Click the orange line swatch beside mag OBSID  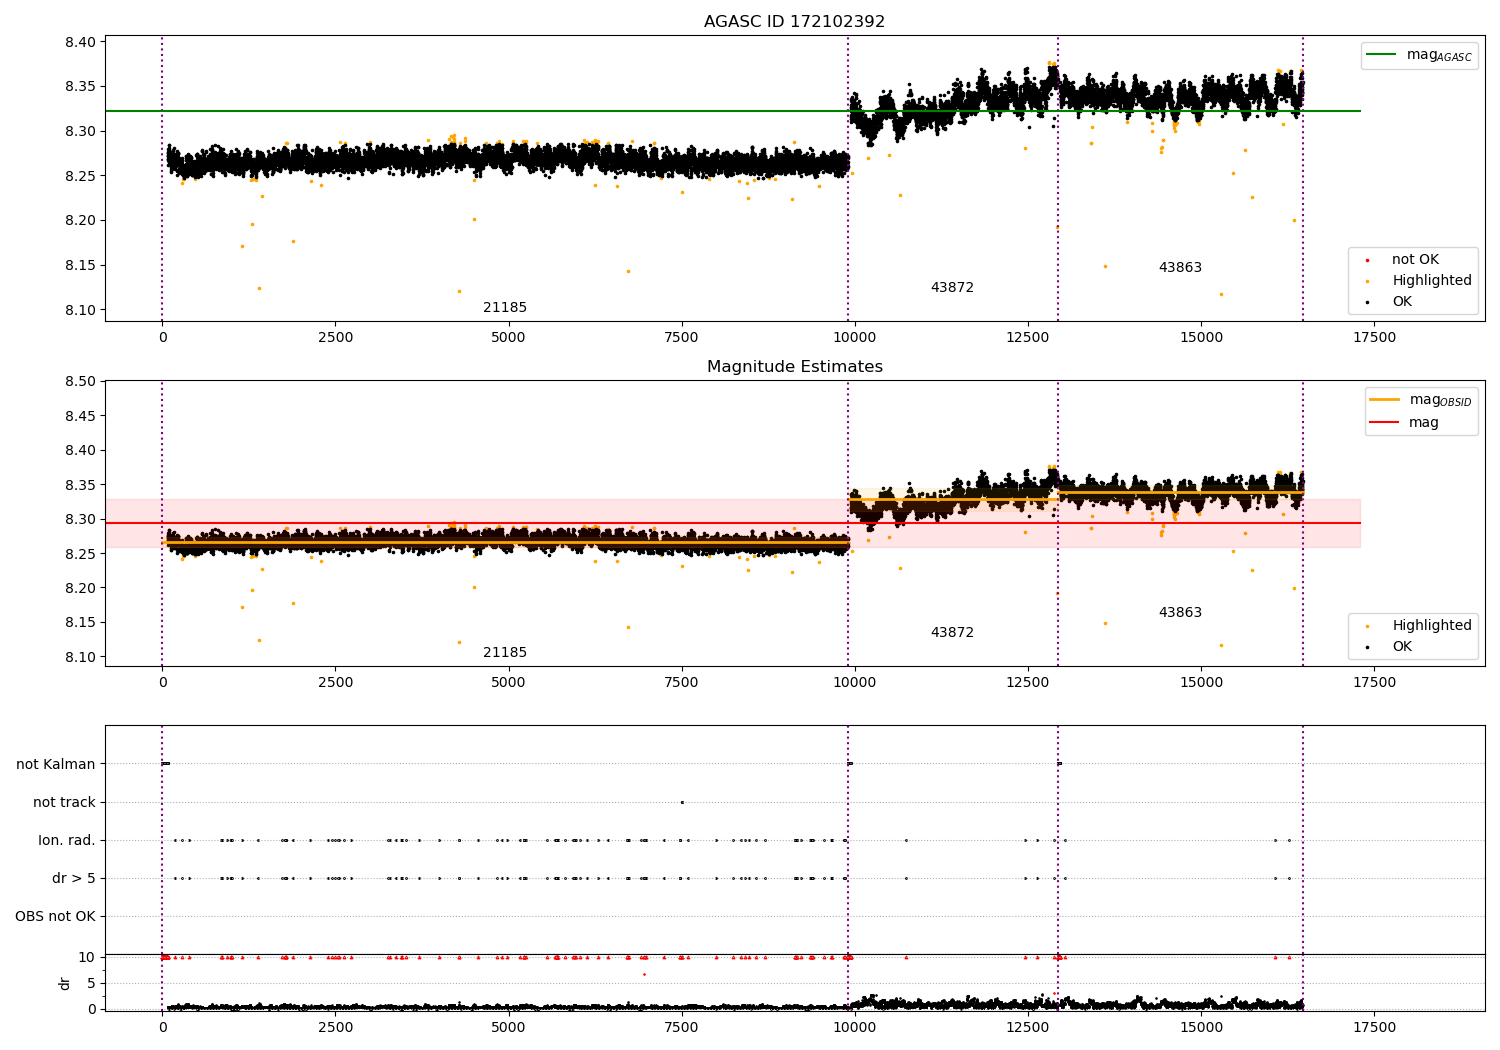[1385, 399]
